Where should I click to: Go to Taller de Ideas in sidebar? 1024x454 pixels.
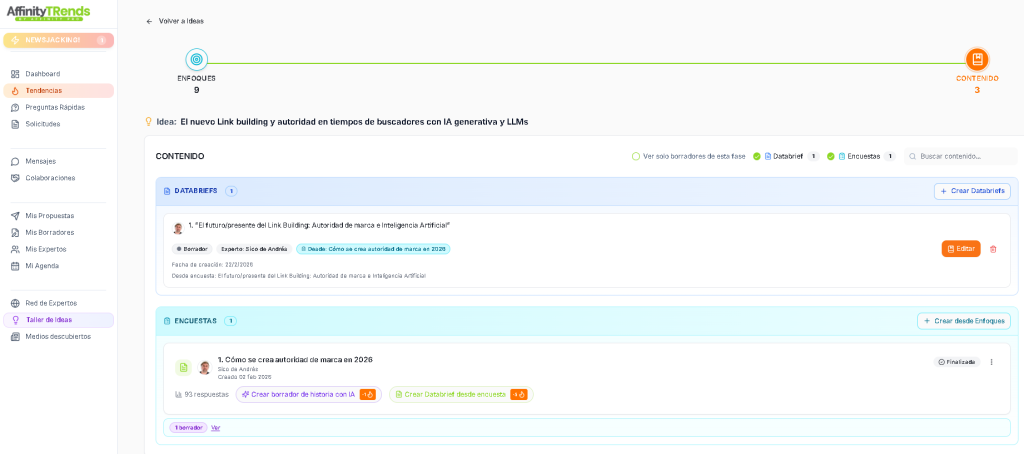click(x=48, y=320)
